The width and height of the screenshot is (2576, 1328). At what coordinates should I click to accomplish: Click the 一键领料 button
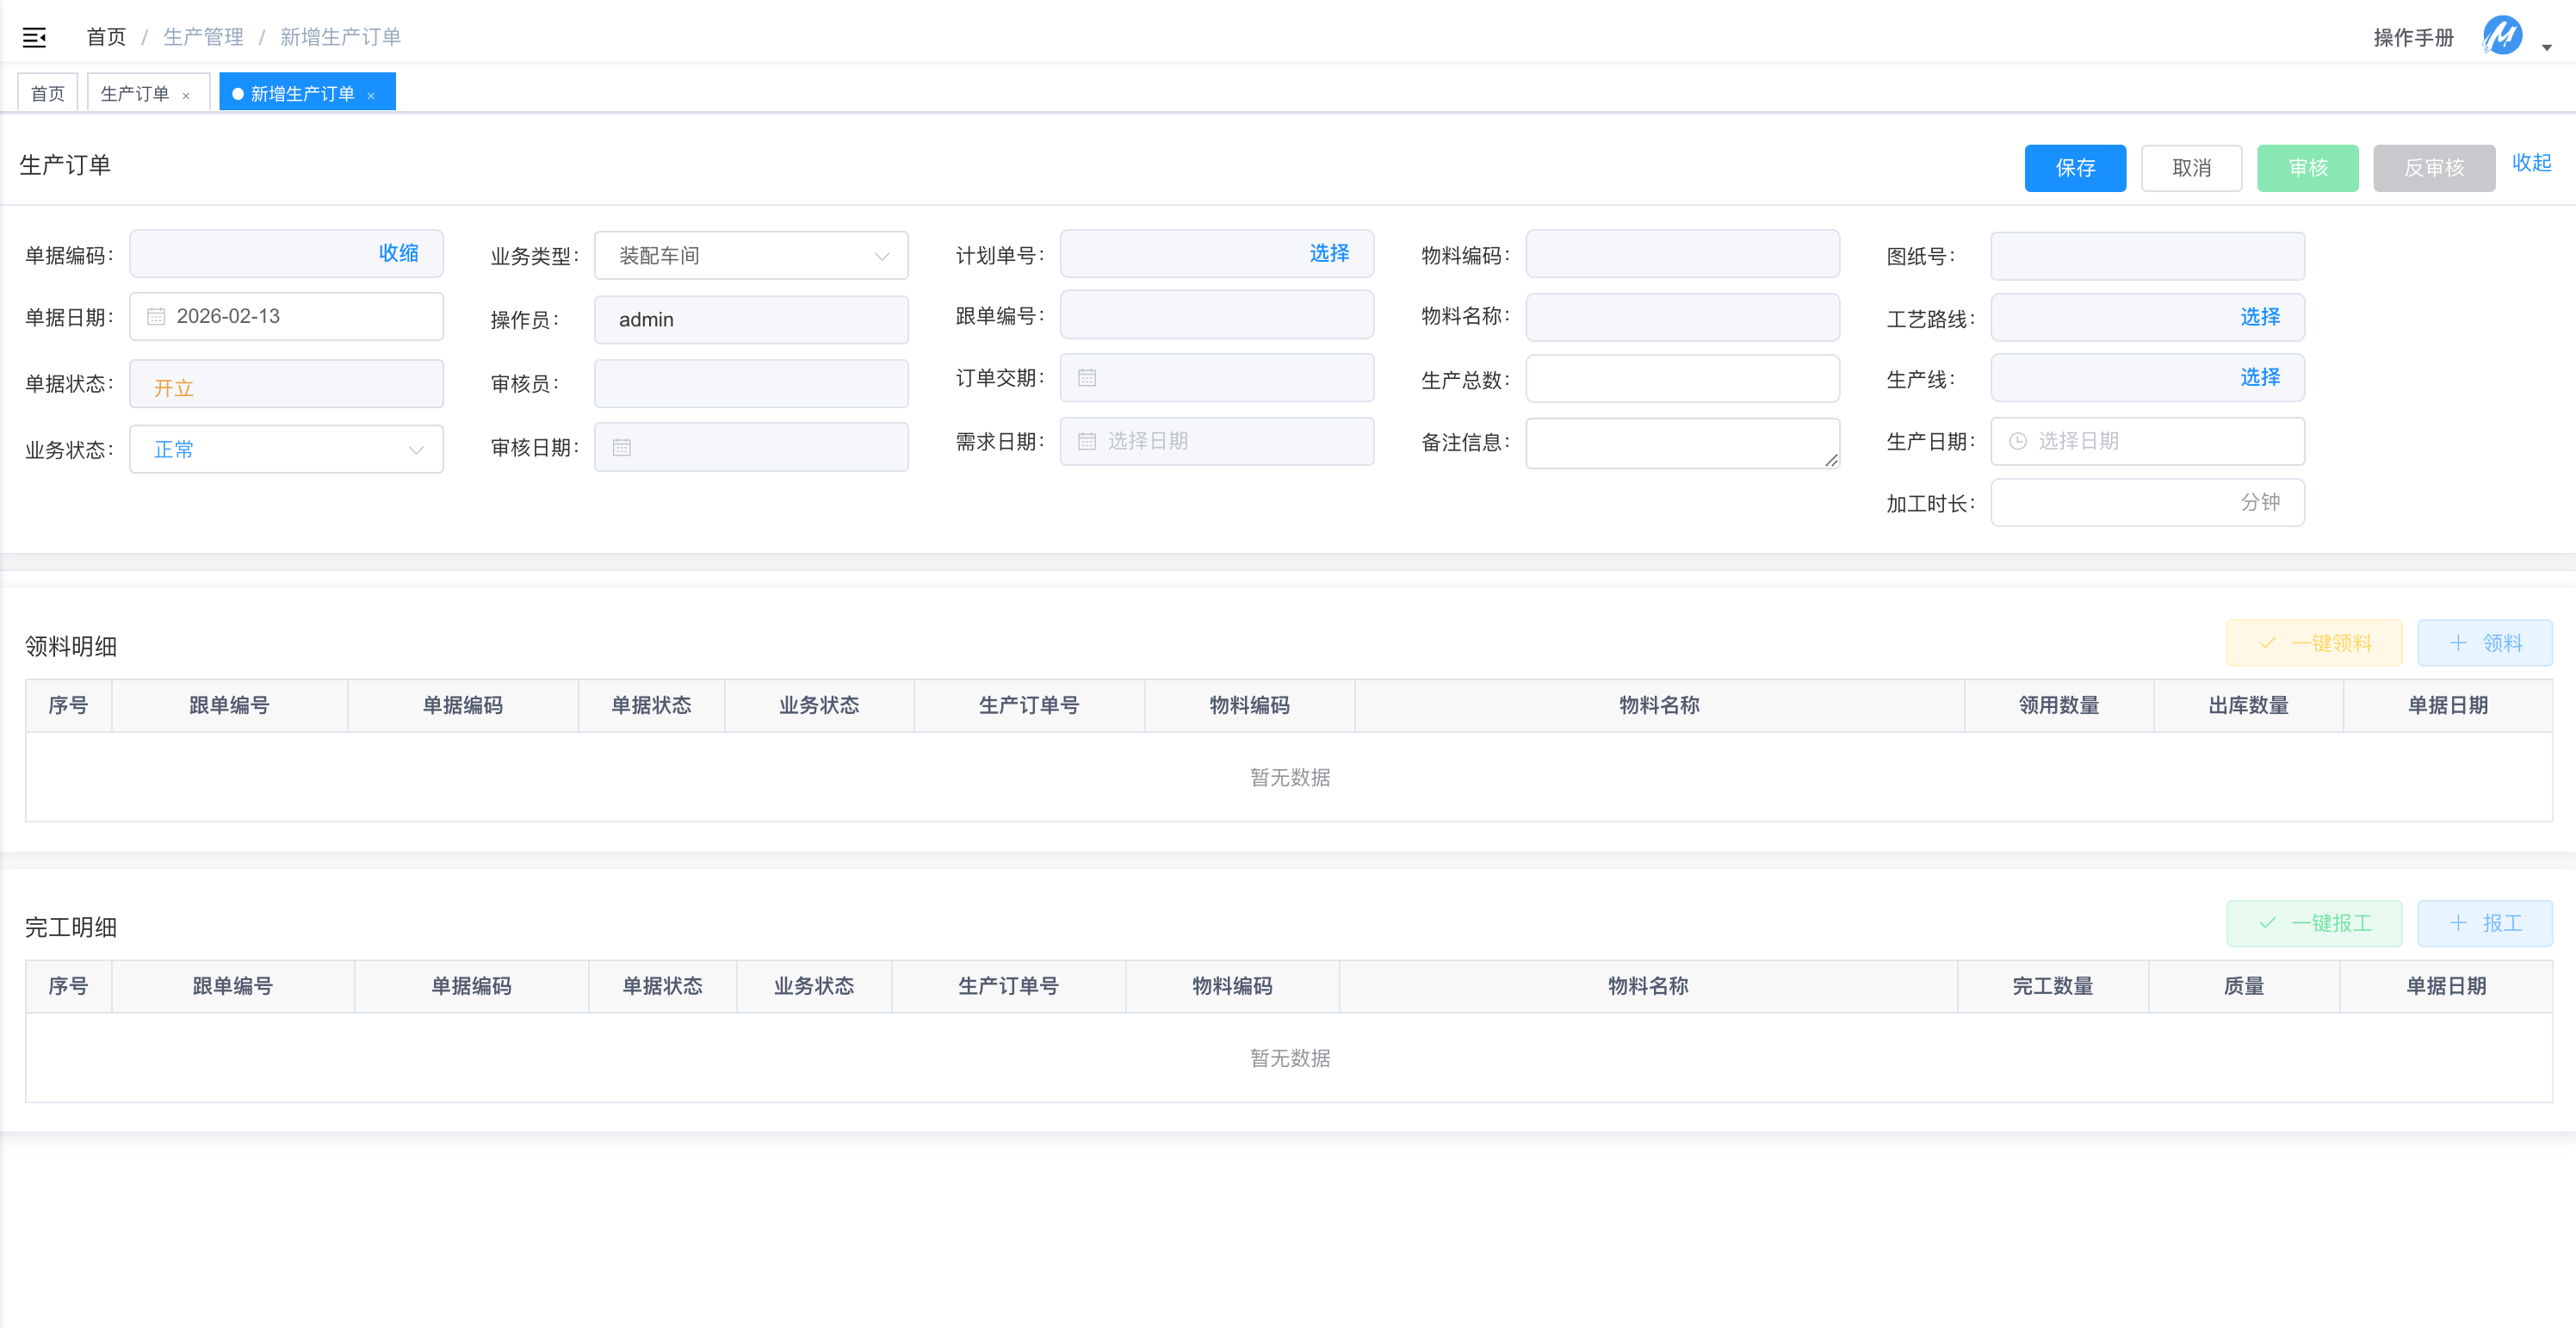point(2313,643)
